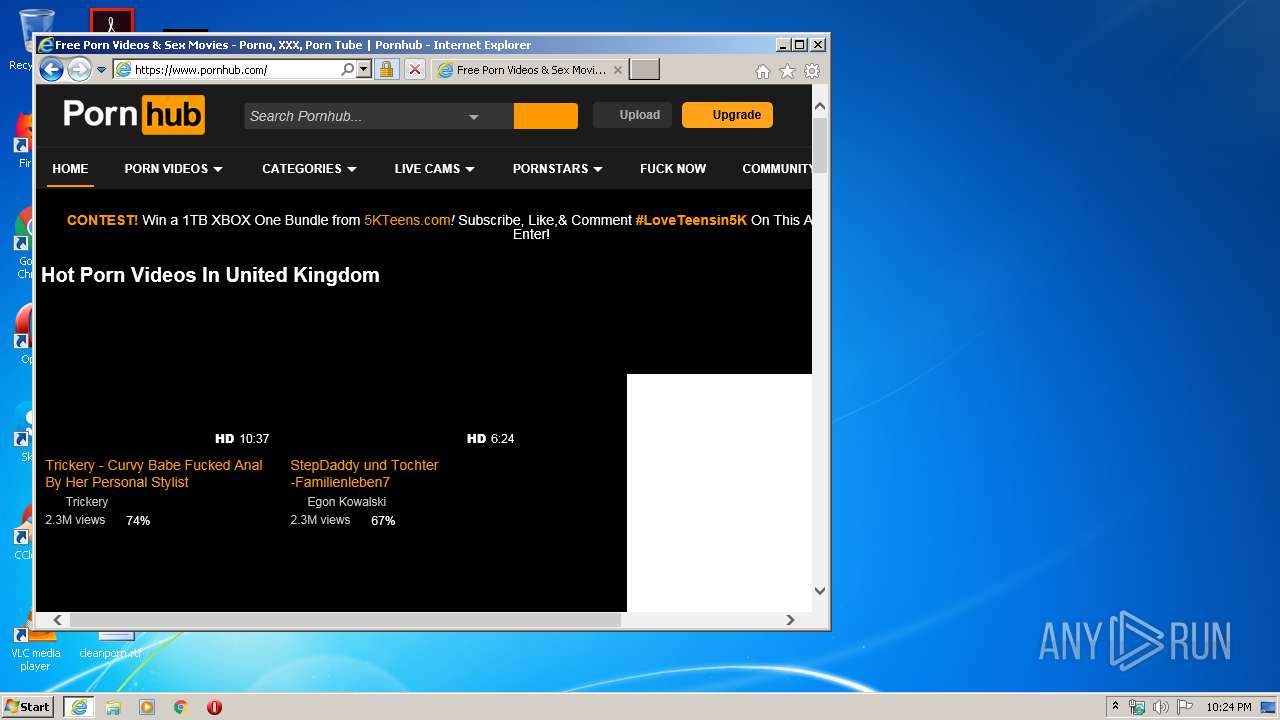Viewport: 1280px width, 720px height.
Task: Click the Upload button
Action: (633, 115)
